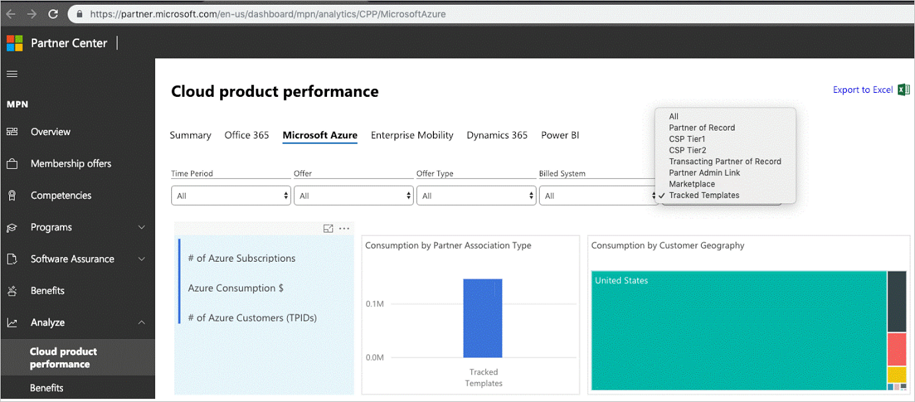Click the '# of Azure Subscriptions' row
The width and height of the screenshot is (915, 402).
242,258
